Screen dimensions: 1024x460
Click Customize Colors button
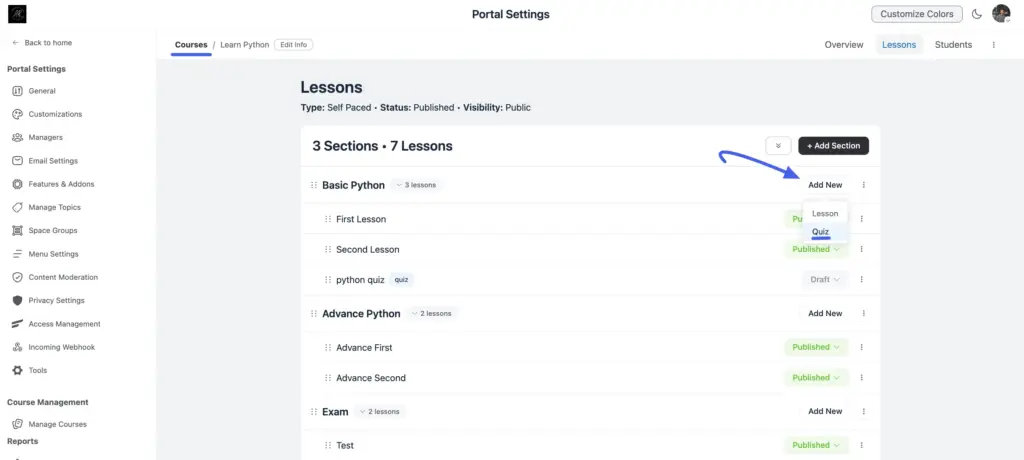click(x=917, y=14)
